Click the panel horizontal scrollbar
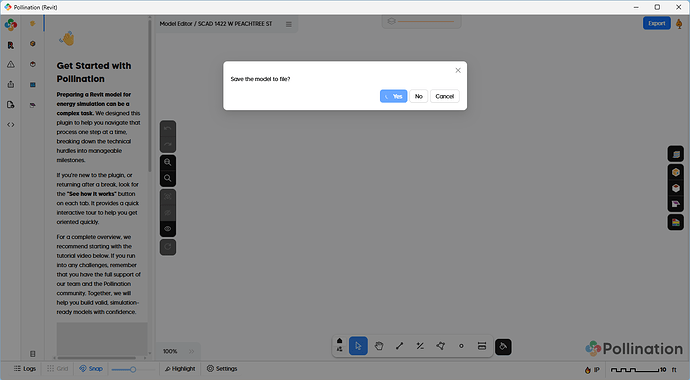690x380 pixels. click(97, 358)
